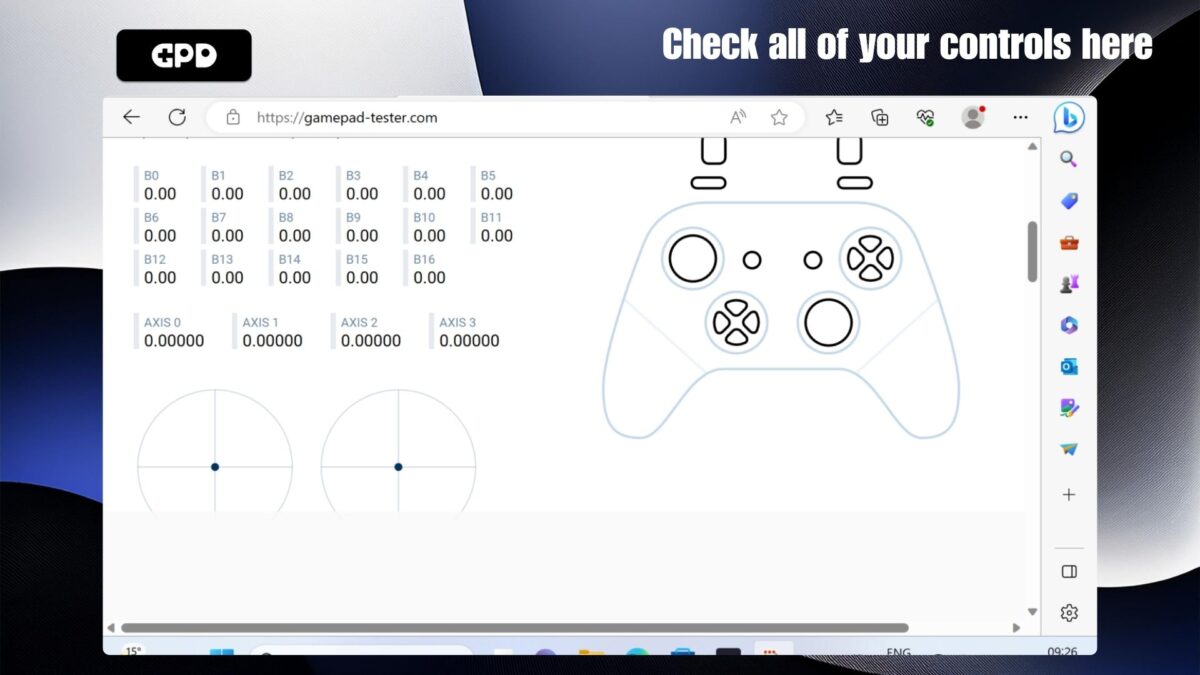The image size is (1200, 675).
Task: Launch Games from the Edge sidebar
Action: coord(1069,283)
